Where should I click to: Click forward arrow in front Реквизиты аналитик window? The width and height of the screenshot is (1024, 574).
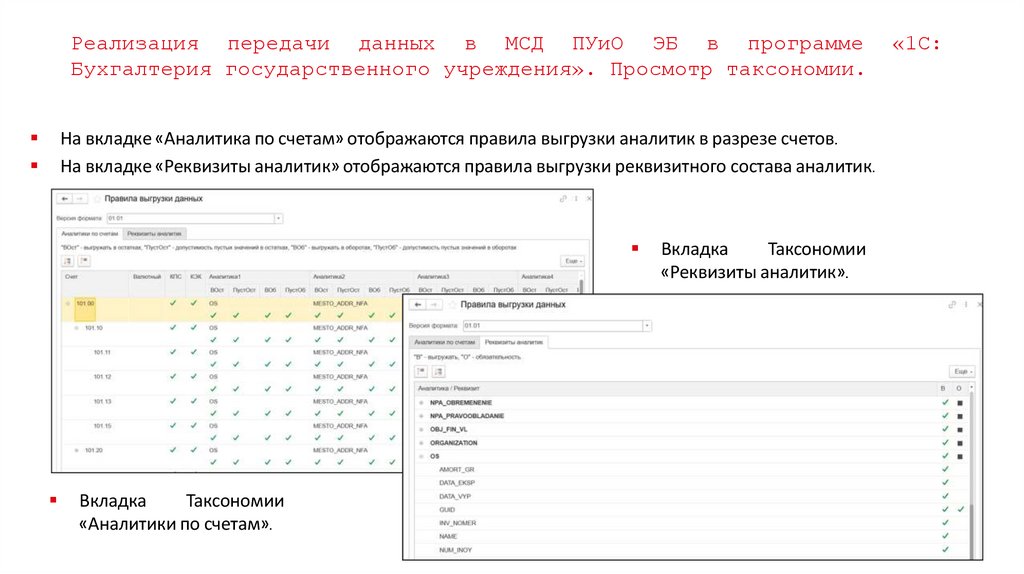pos(434,305)
